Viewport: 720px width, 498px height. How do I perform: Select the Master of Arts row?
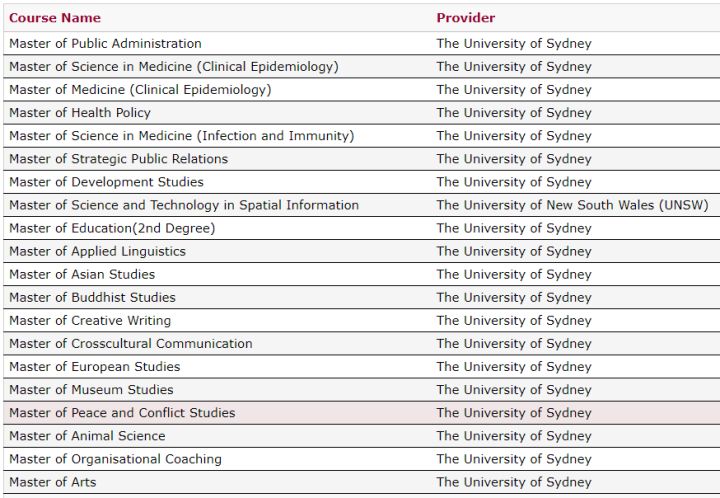point(361,482)
